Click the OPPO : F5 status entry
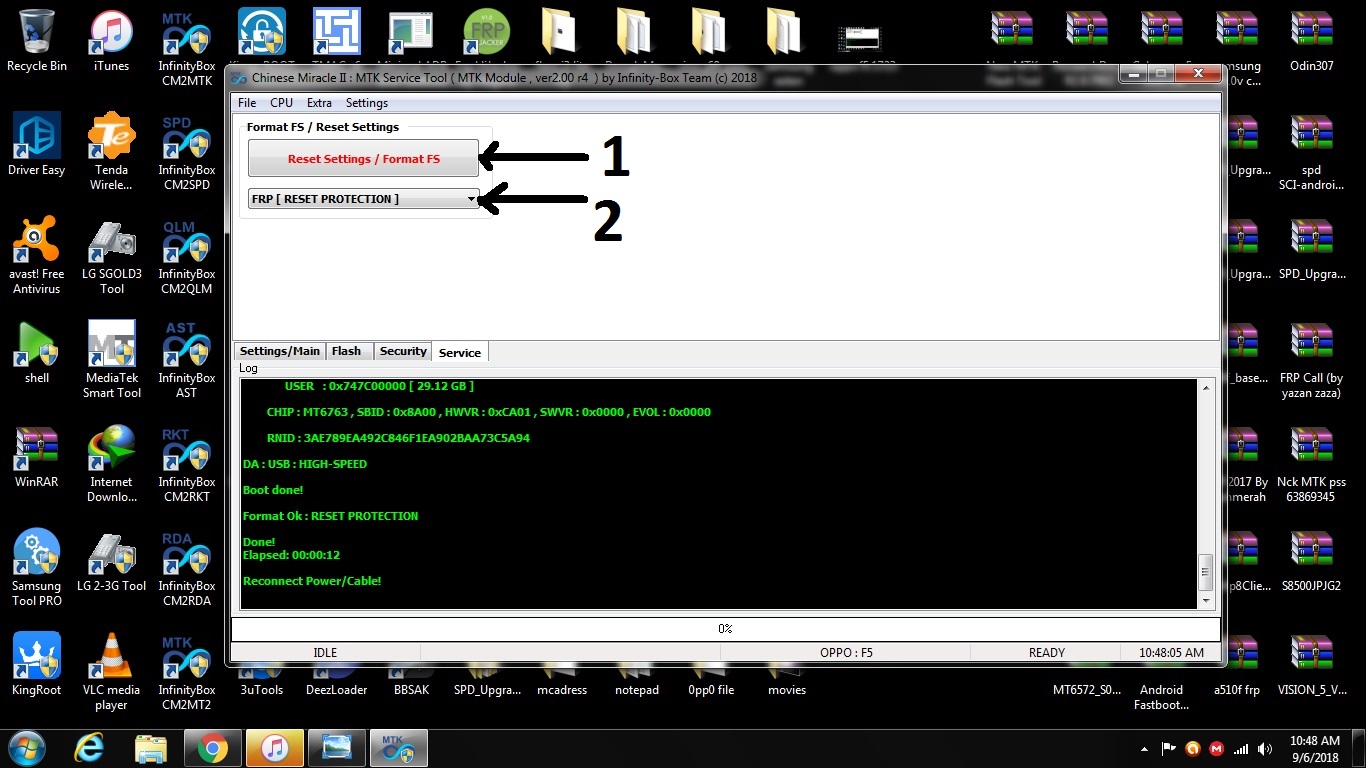 pyautogui.click(x=846, y=653)
